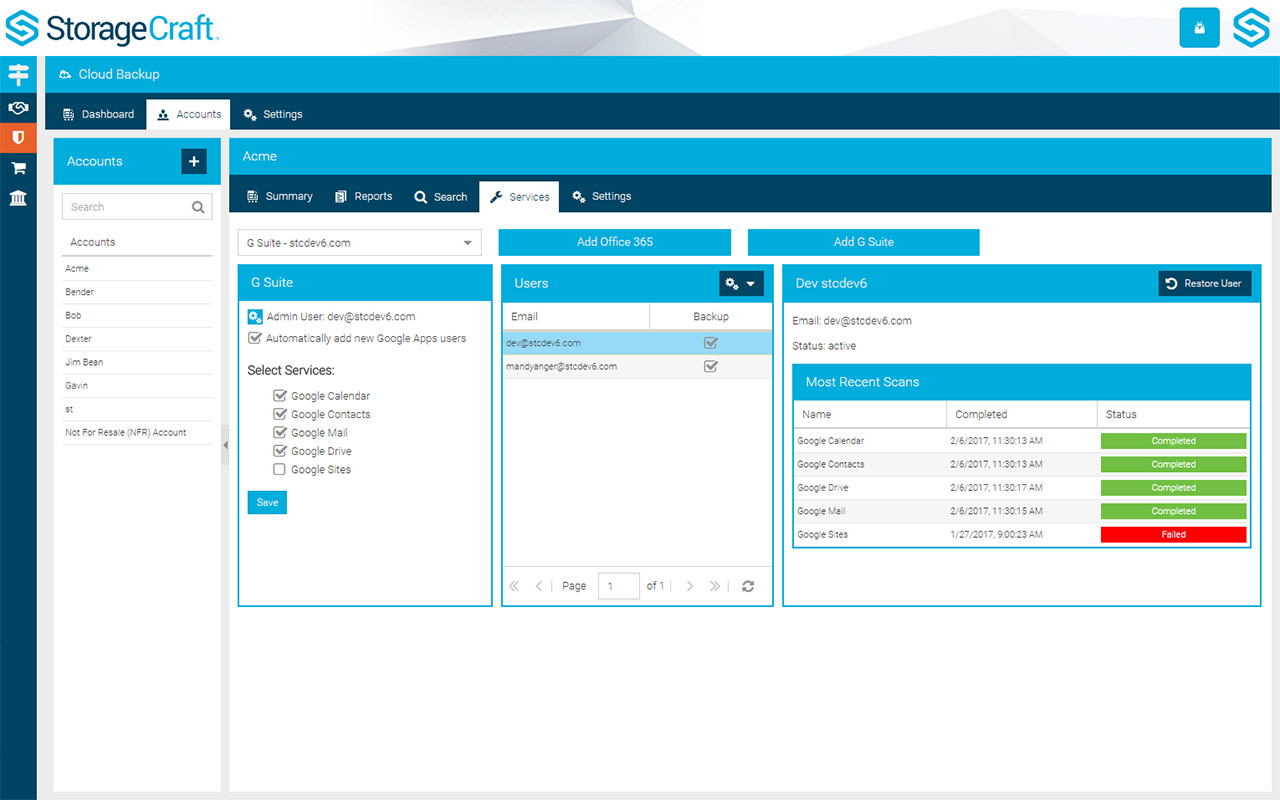Click the StorageCraft logo at top left
This screenshot has height=800, width=1280.
(112, 28)
